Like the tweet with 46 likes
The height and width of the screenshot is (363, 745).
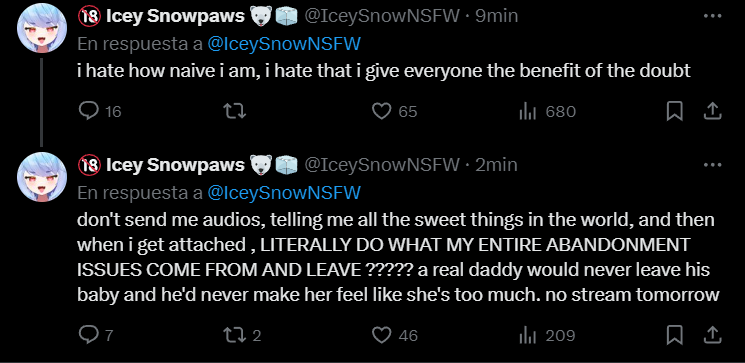point(381,335)
